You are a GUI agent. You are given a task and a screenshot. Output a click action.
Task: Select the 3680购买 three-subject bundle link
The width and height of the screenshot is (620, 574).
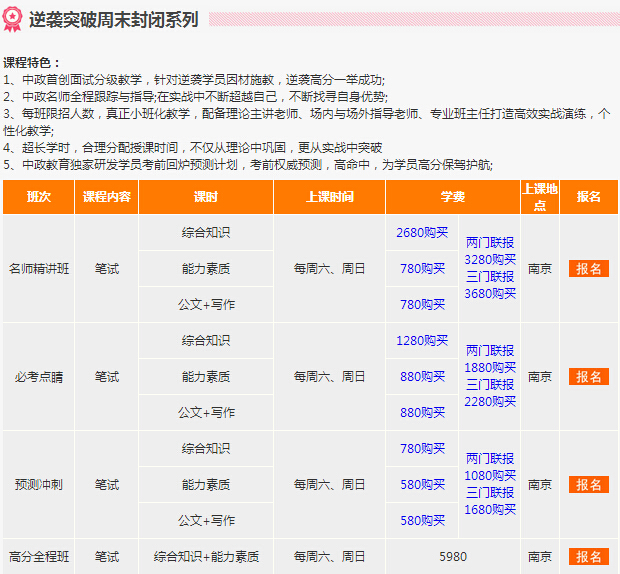click(x=490, y=293)
